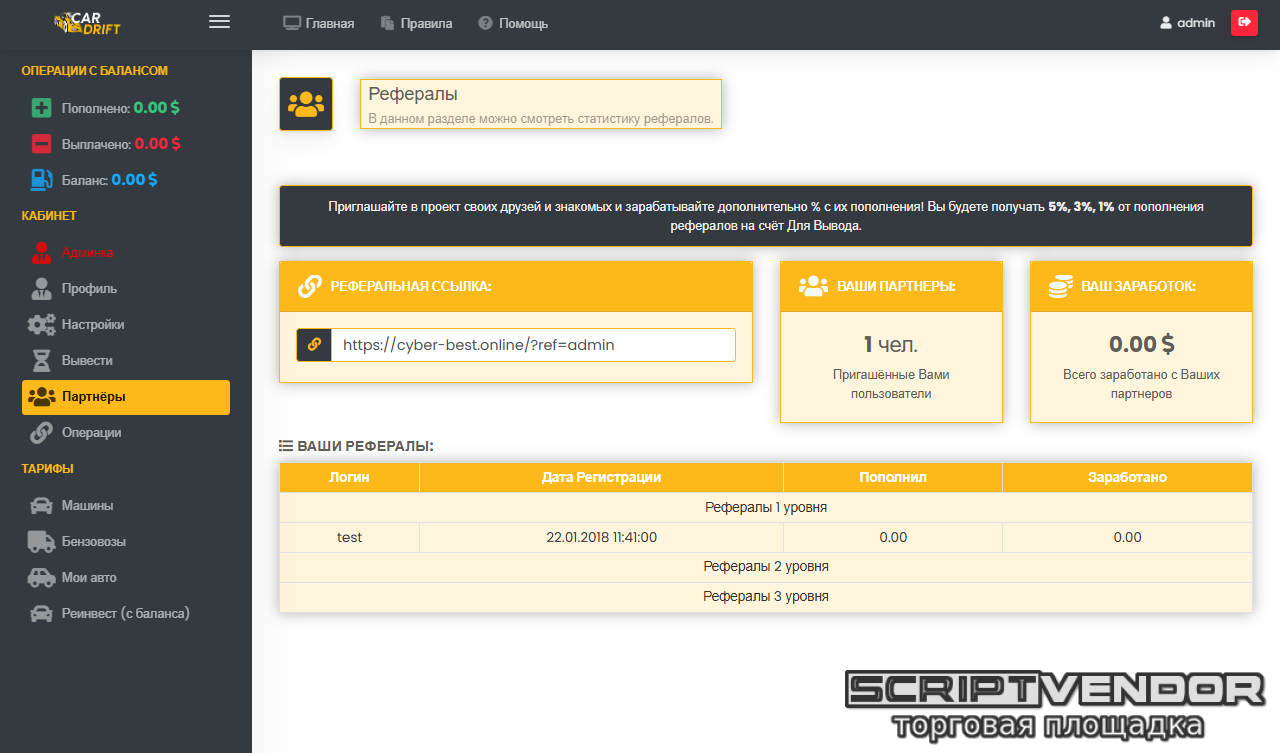1280x753 pixels.
Task: Click the Вывести hourglass icon
Action: [x=41, y=360]
